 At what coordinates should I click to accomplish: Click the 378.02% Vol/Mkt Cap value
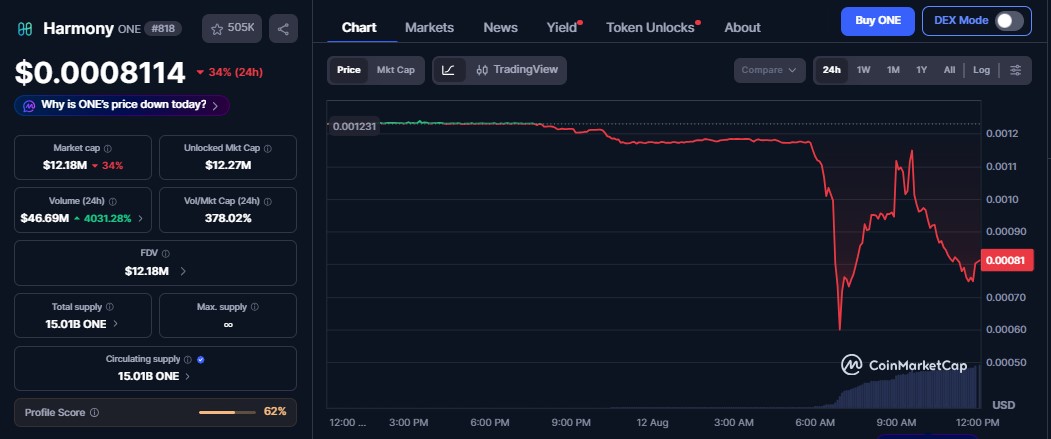[x=228, y=218]
